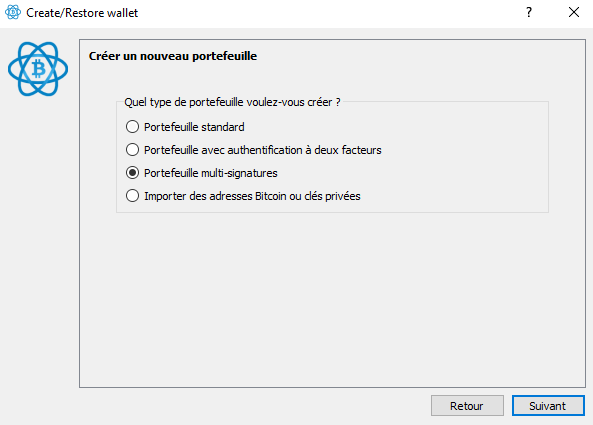The image size is (593, 425).
Task: Continue with the Suivant button
Action: [x=548, y=406]
